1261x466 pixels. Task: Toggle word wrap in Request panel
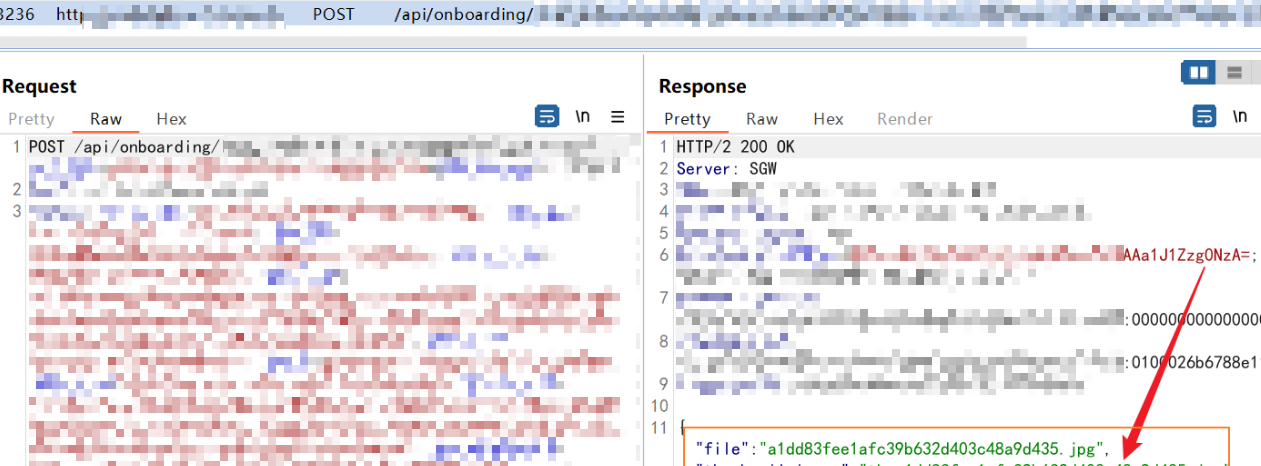pyautogui.click(x=547, y=117)
